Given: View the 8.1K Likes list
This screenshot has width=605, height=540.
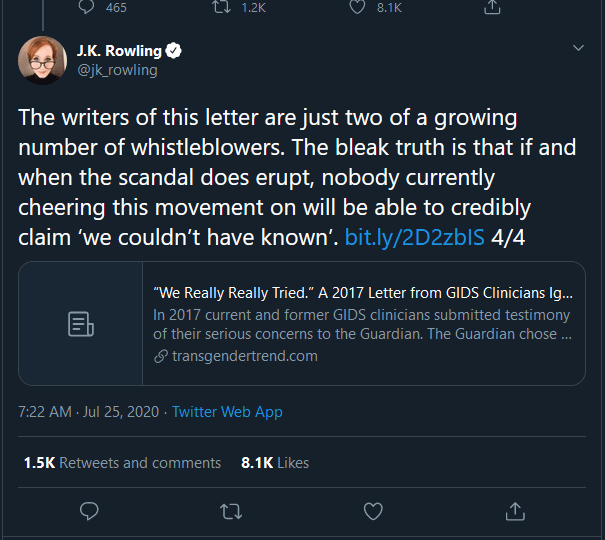Looking at the screenshot, I should 275,463.
